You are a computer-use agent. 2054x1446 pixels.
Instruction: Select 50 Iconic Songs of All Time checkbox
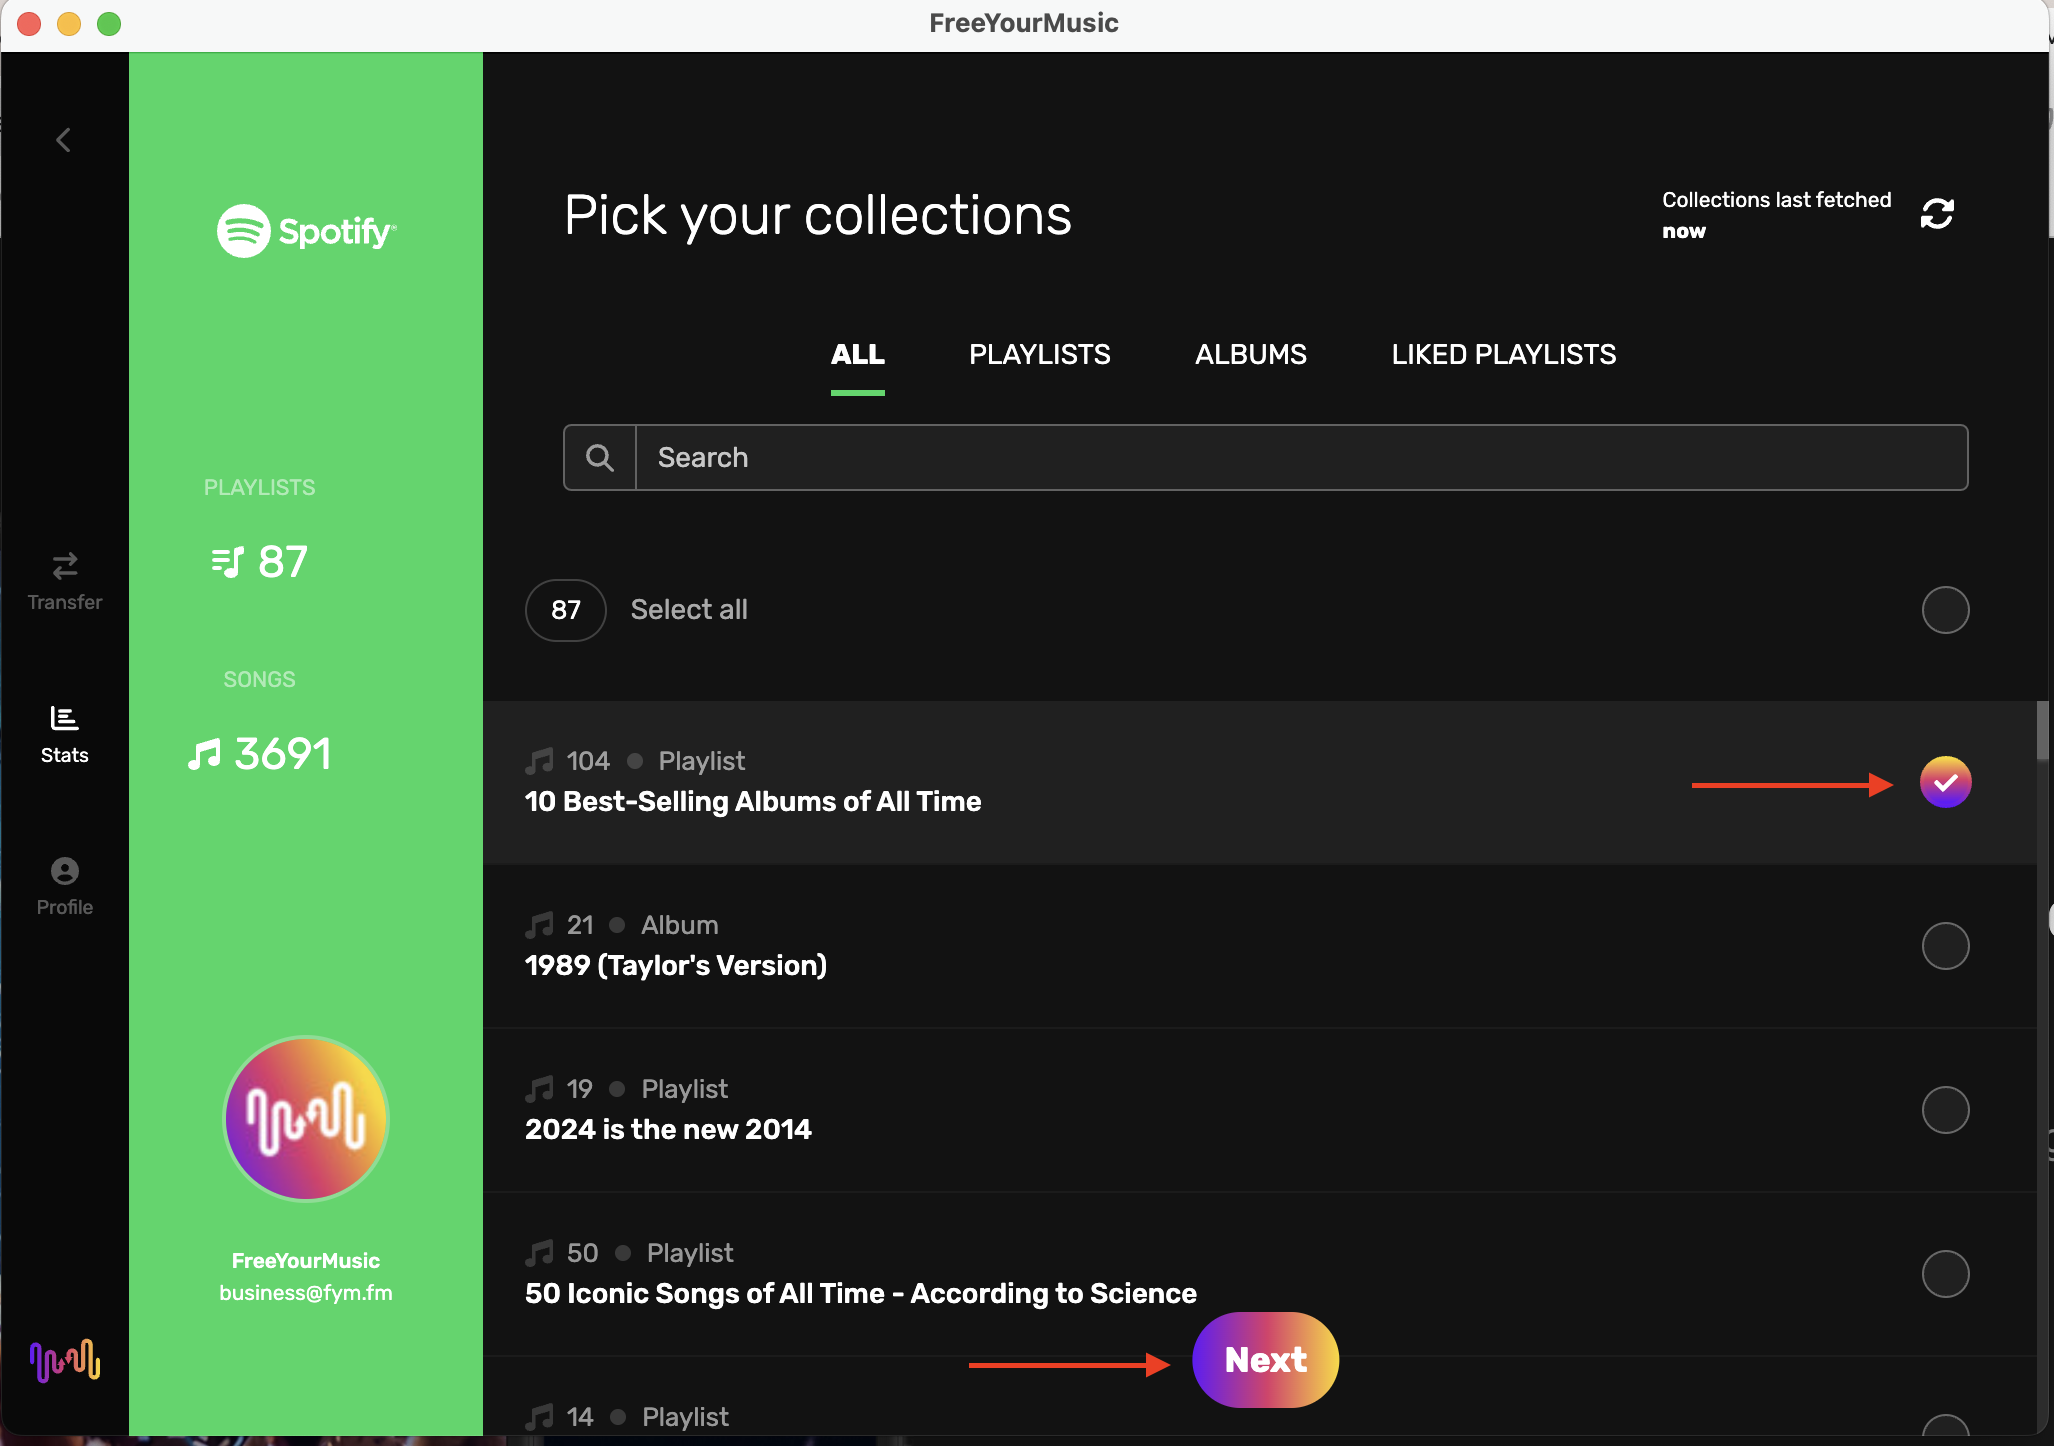1945,1274
